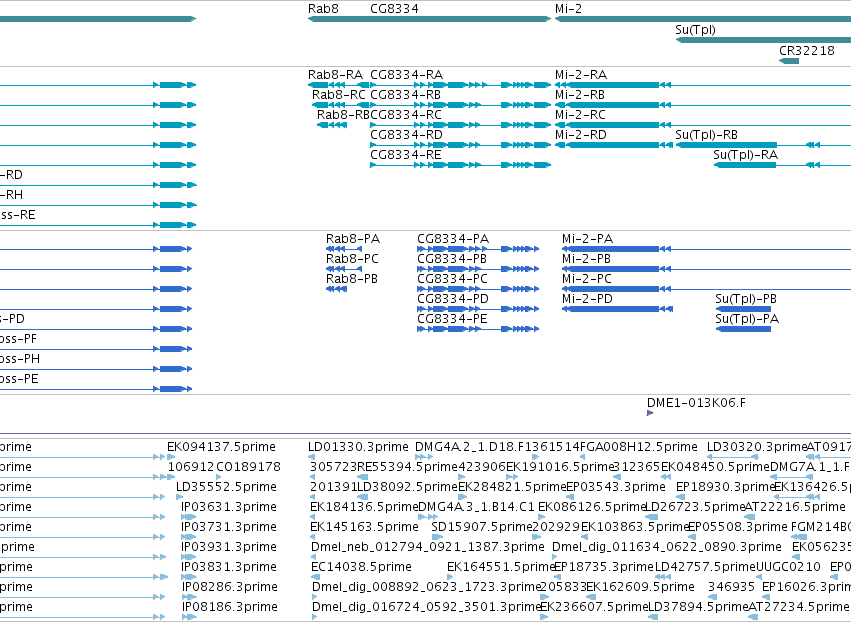The height and width of the screenshot is (622, 851).
Task: Click transcript Mi-2-RD label
Action: [581, 135]
